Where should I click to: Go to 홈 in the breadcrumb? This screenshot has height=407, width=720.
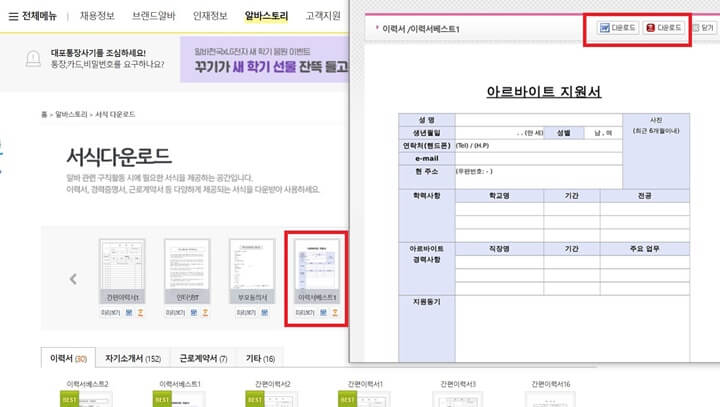pyautogui.click(x=44, y=114)
